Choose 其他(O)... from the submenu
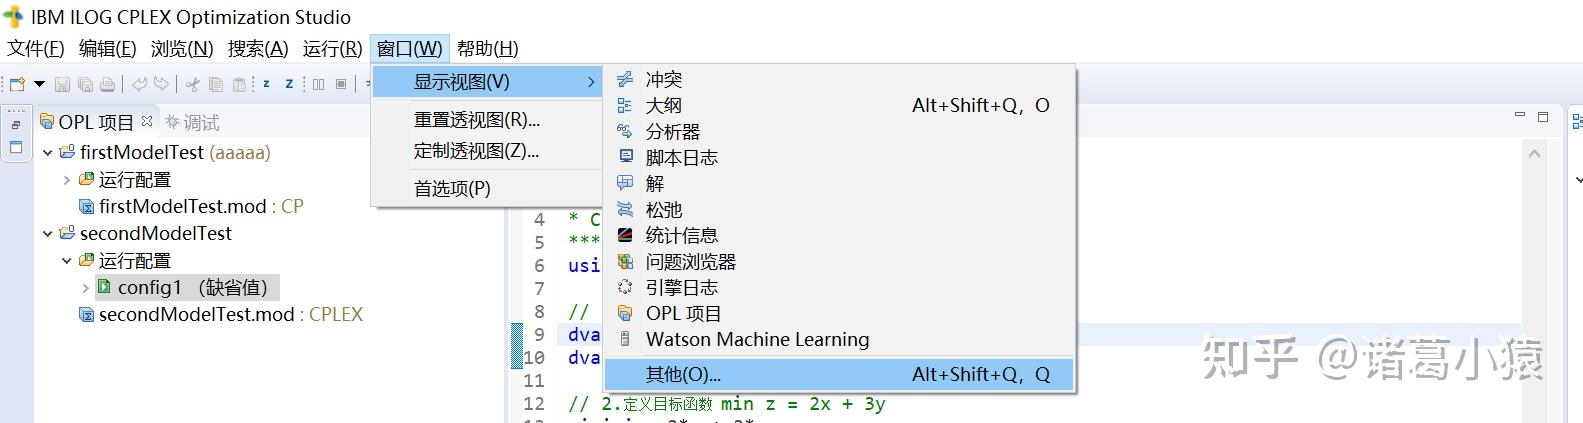Viewport: 1583px width, 423px height. point(839,374)
